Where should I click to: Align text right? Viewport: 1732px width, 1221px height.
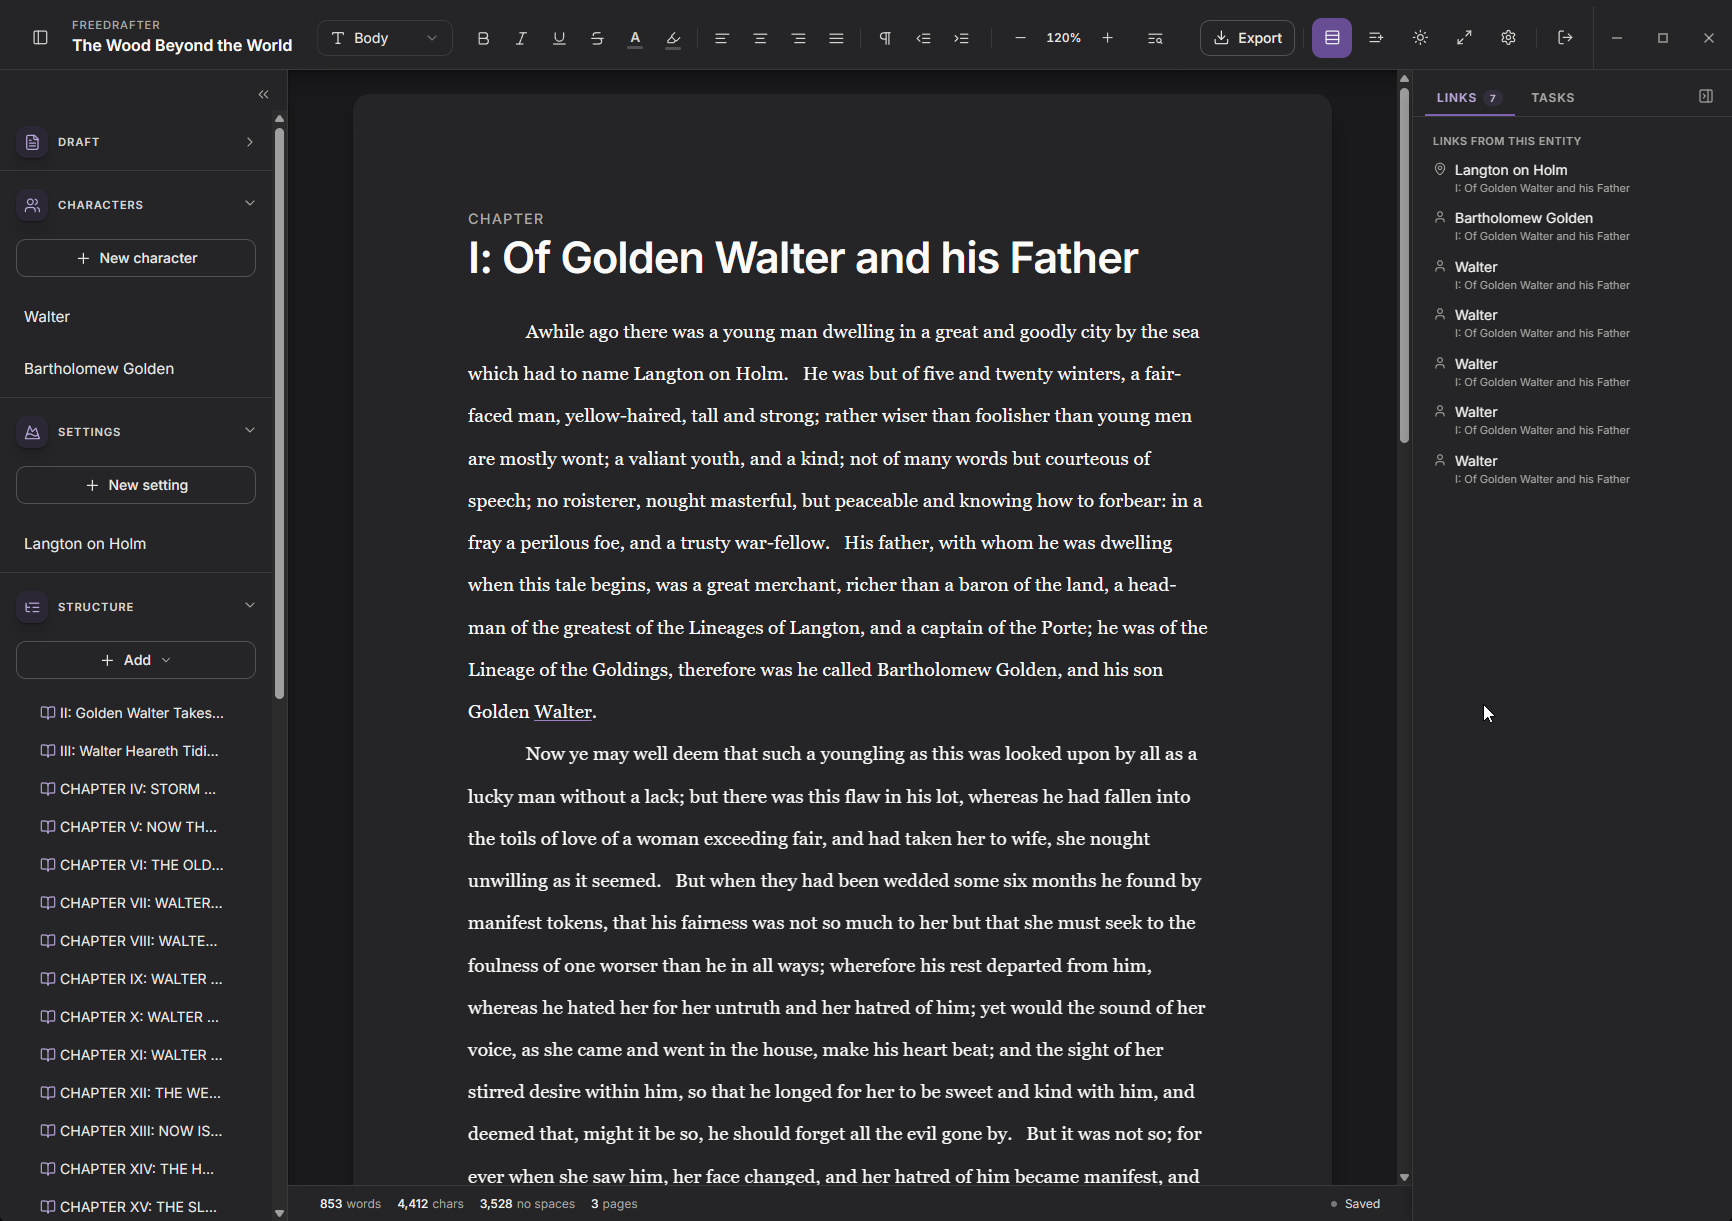tap(798, 38)
